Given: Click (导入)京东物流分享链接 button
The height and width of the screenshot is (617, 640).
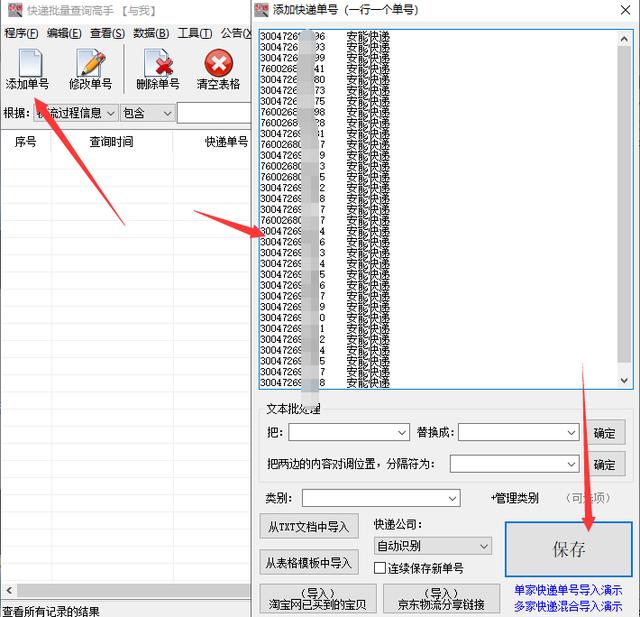Looking at the screenshot, I should point(441,599).
